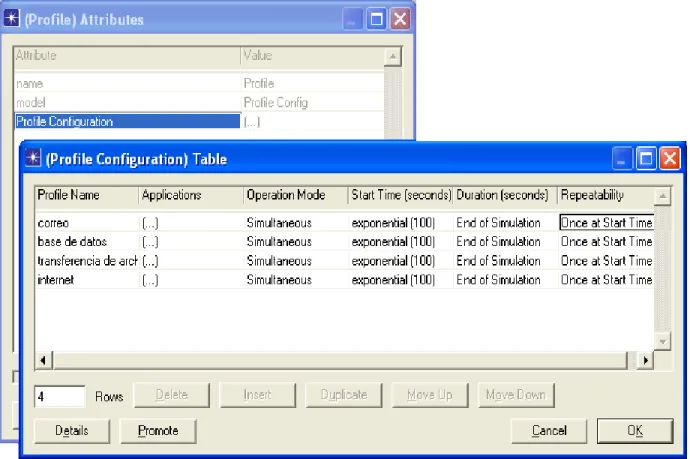
Task: Click Simultaneous cell in base de datos row
Action: click(x=296, y=242)
